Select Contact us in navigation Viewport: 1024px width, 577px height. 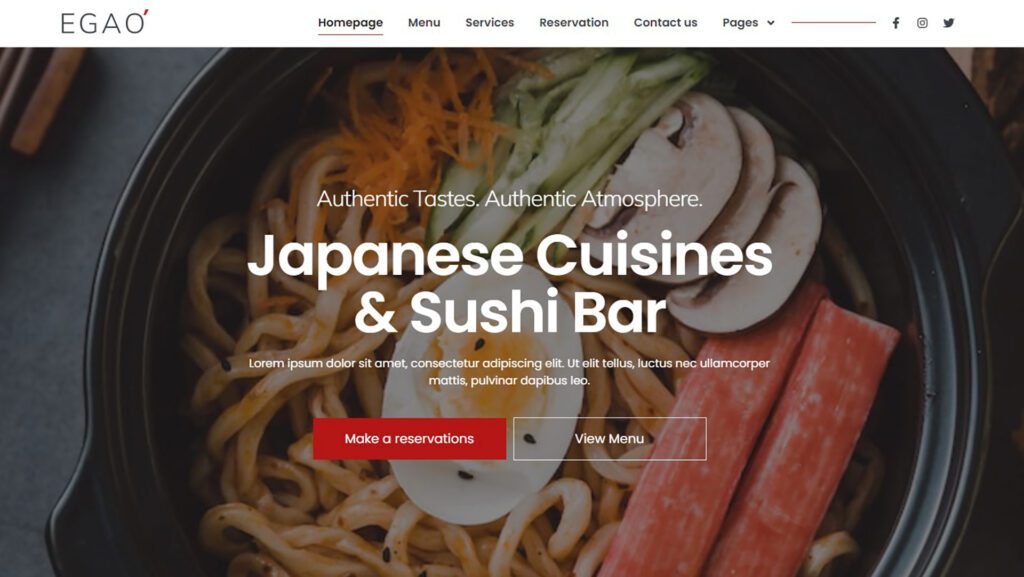click(x=665, y=22)
